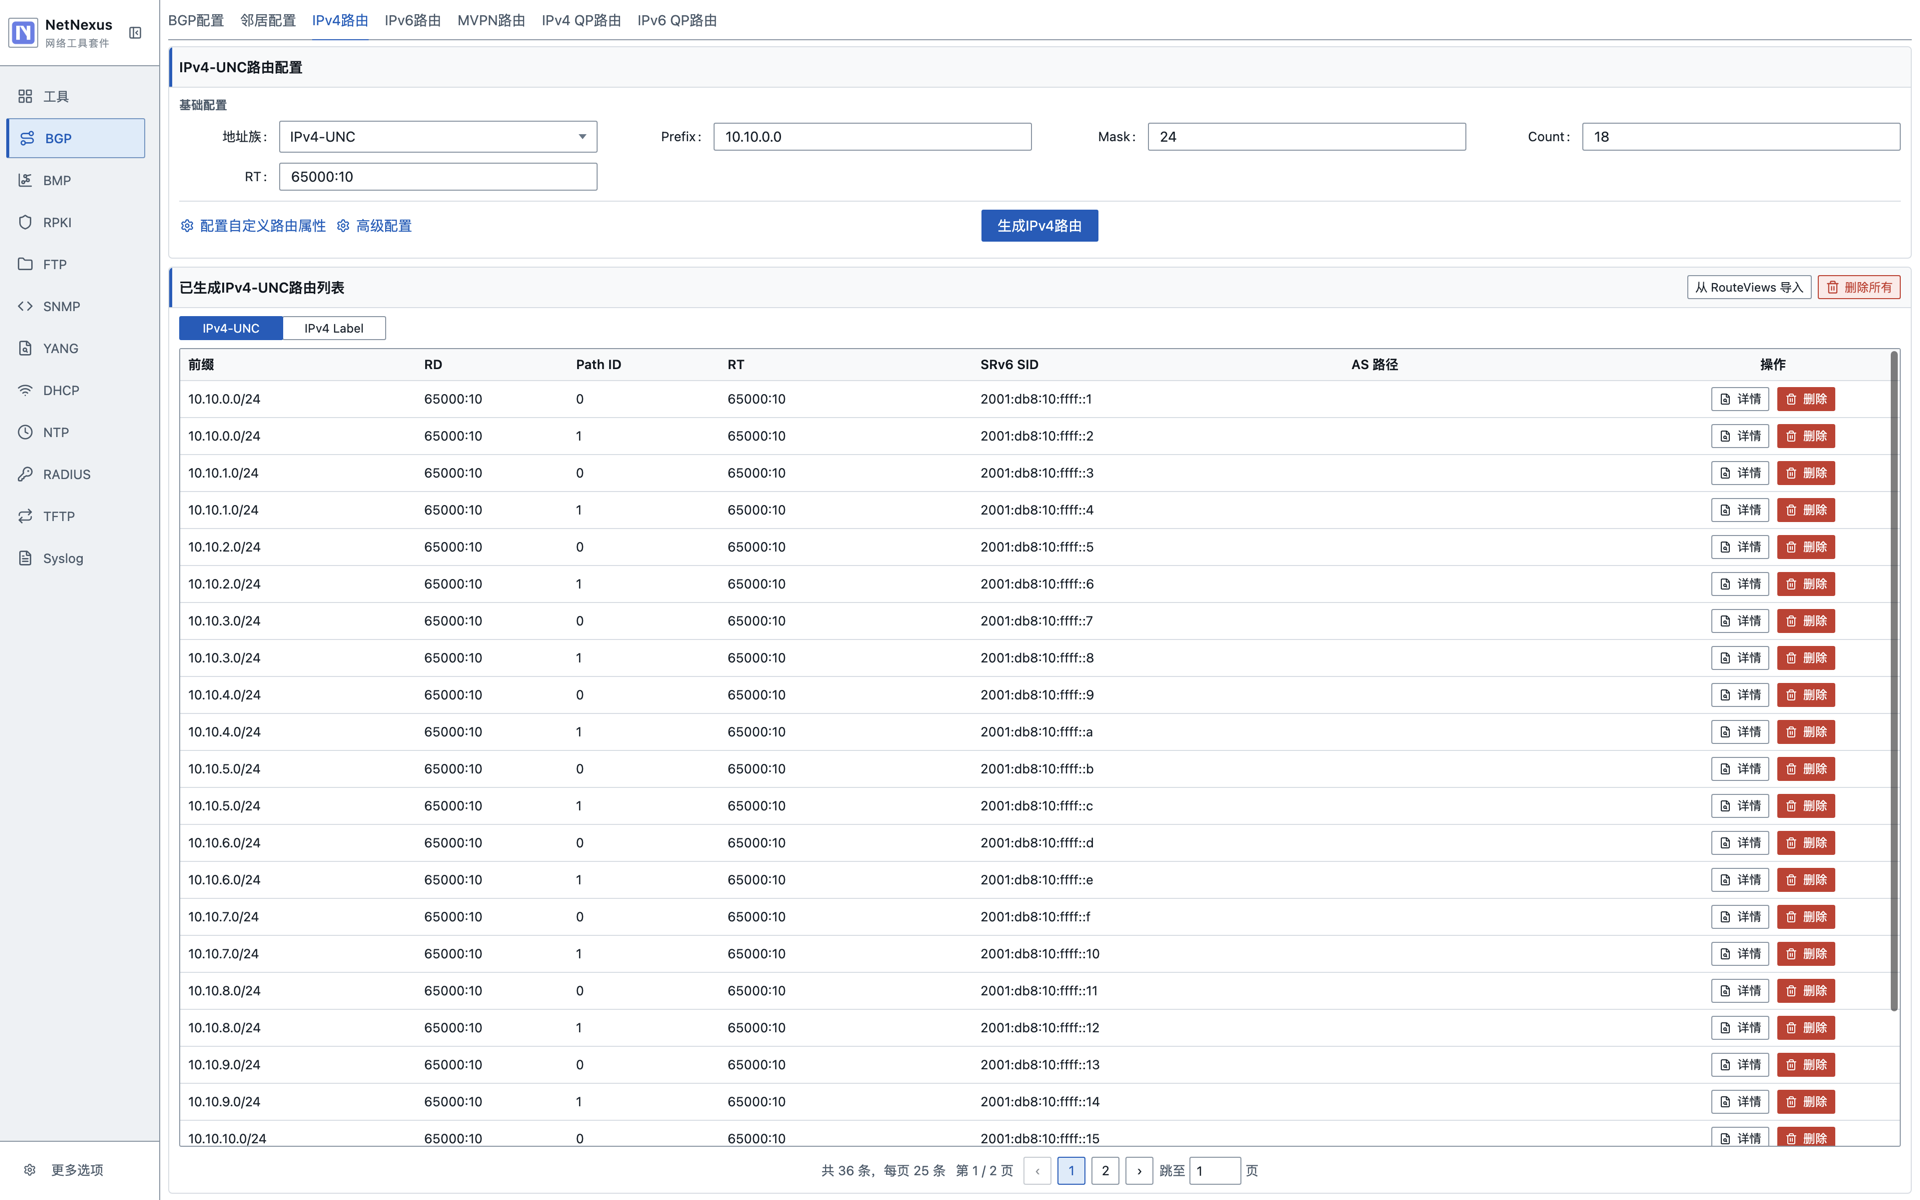Click the RT input field
Viewport: 1920px width, 1200px height.
(x=438, y=177)
